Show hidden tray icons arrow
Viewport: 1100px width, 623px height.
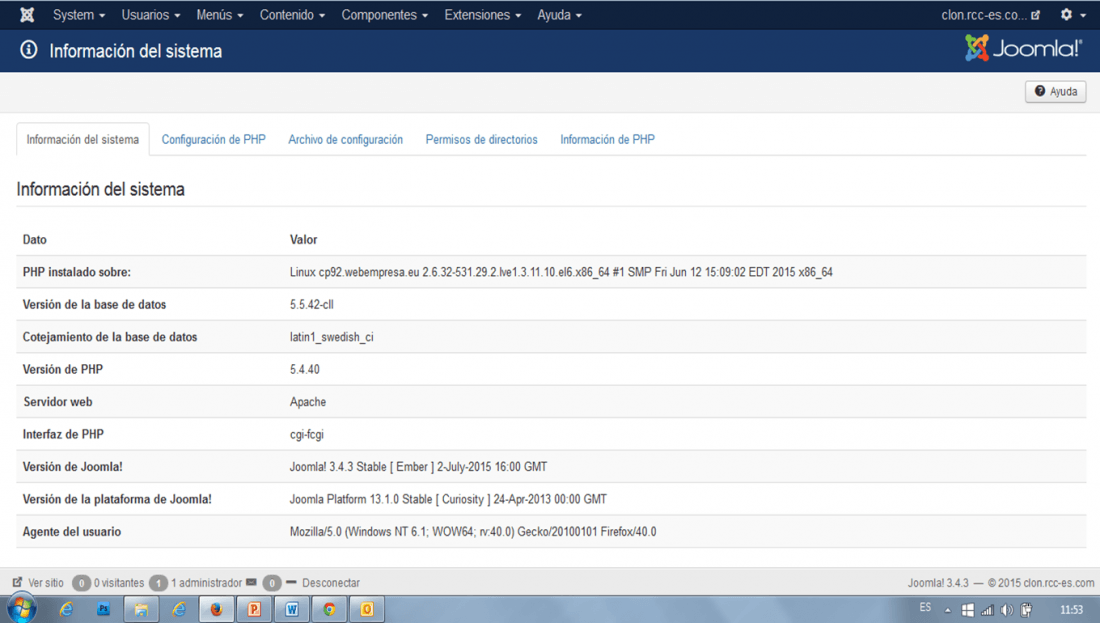pos(948,610)
